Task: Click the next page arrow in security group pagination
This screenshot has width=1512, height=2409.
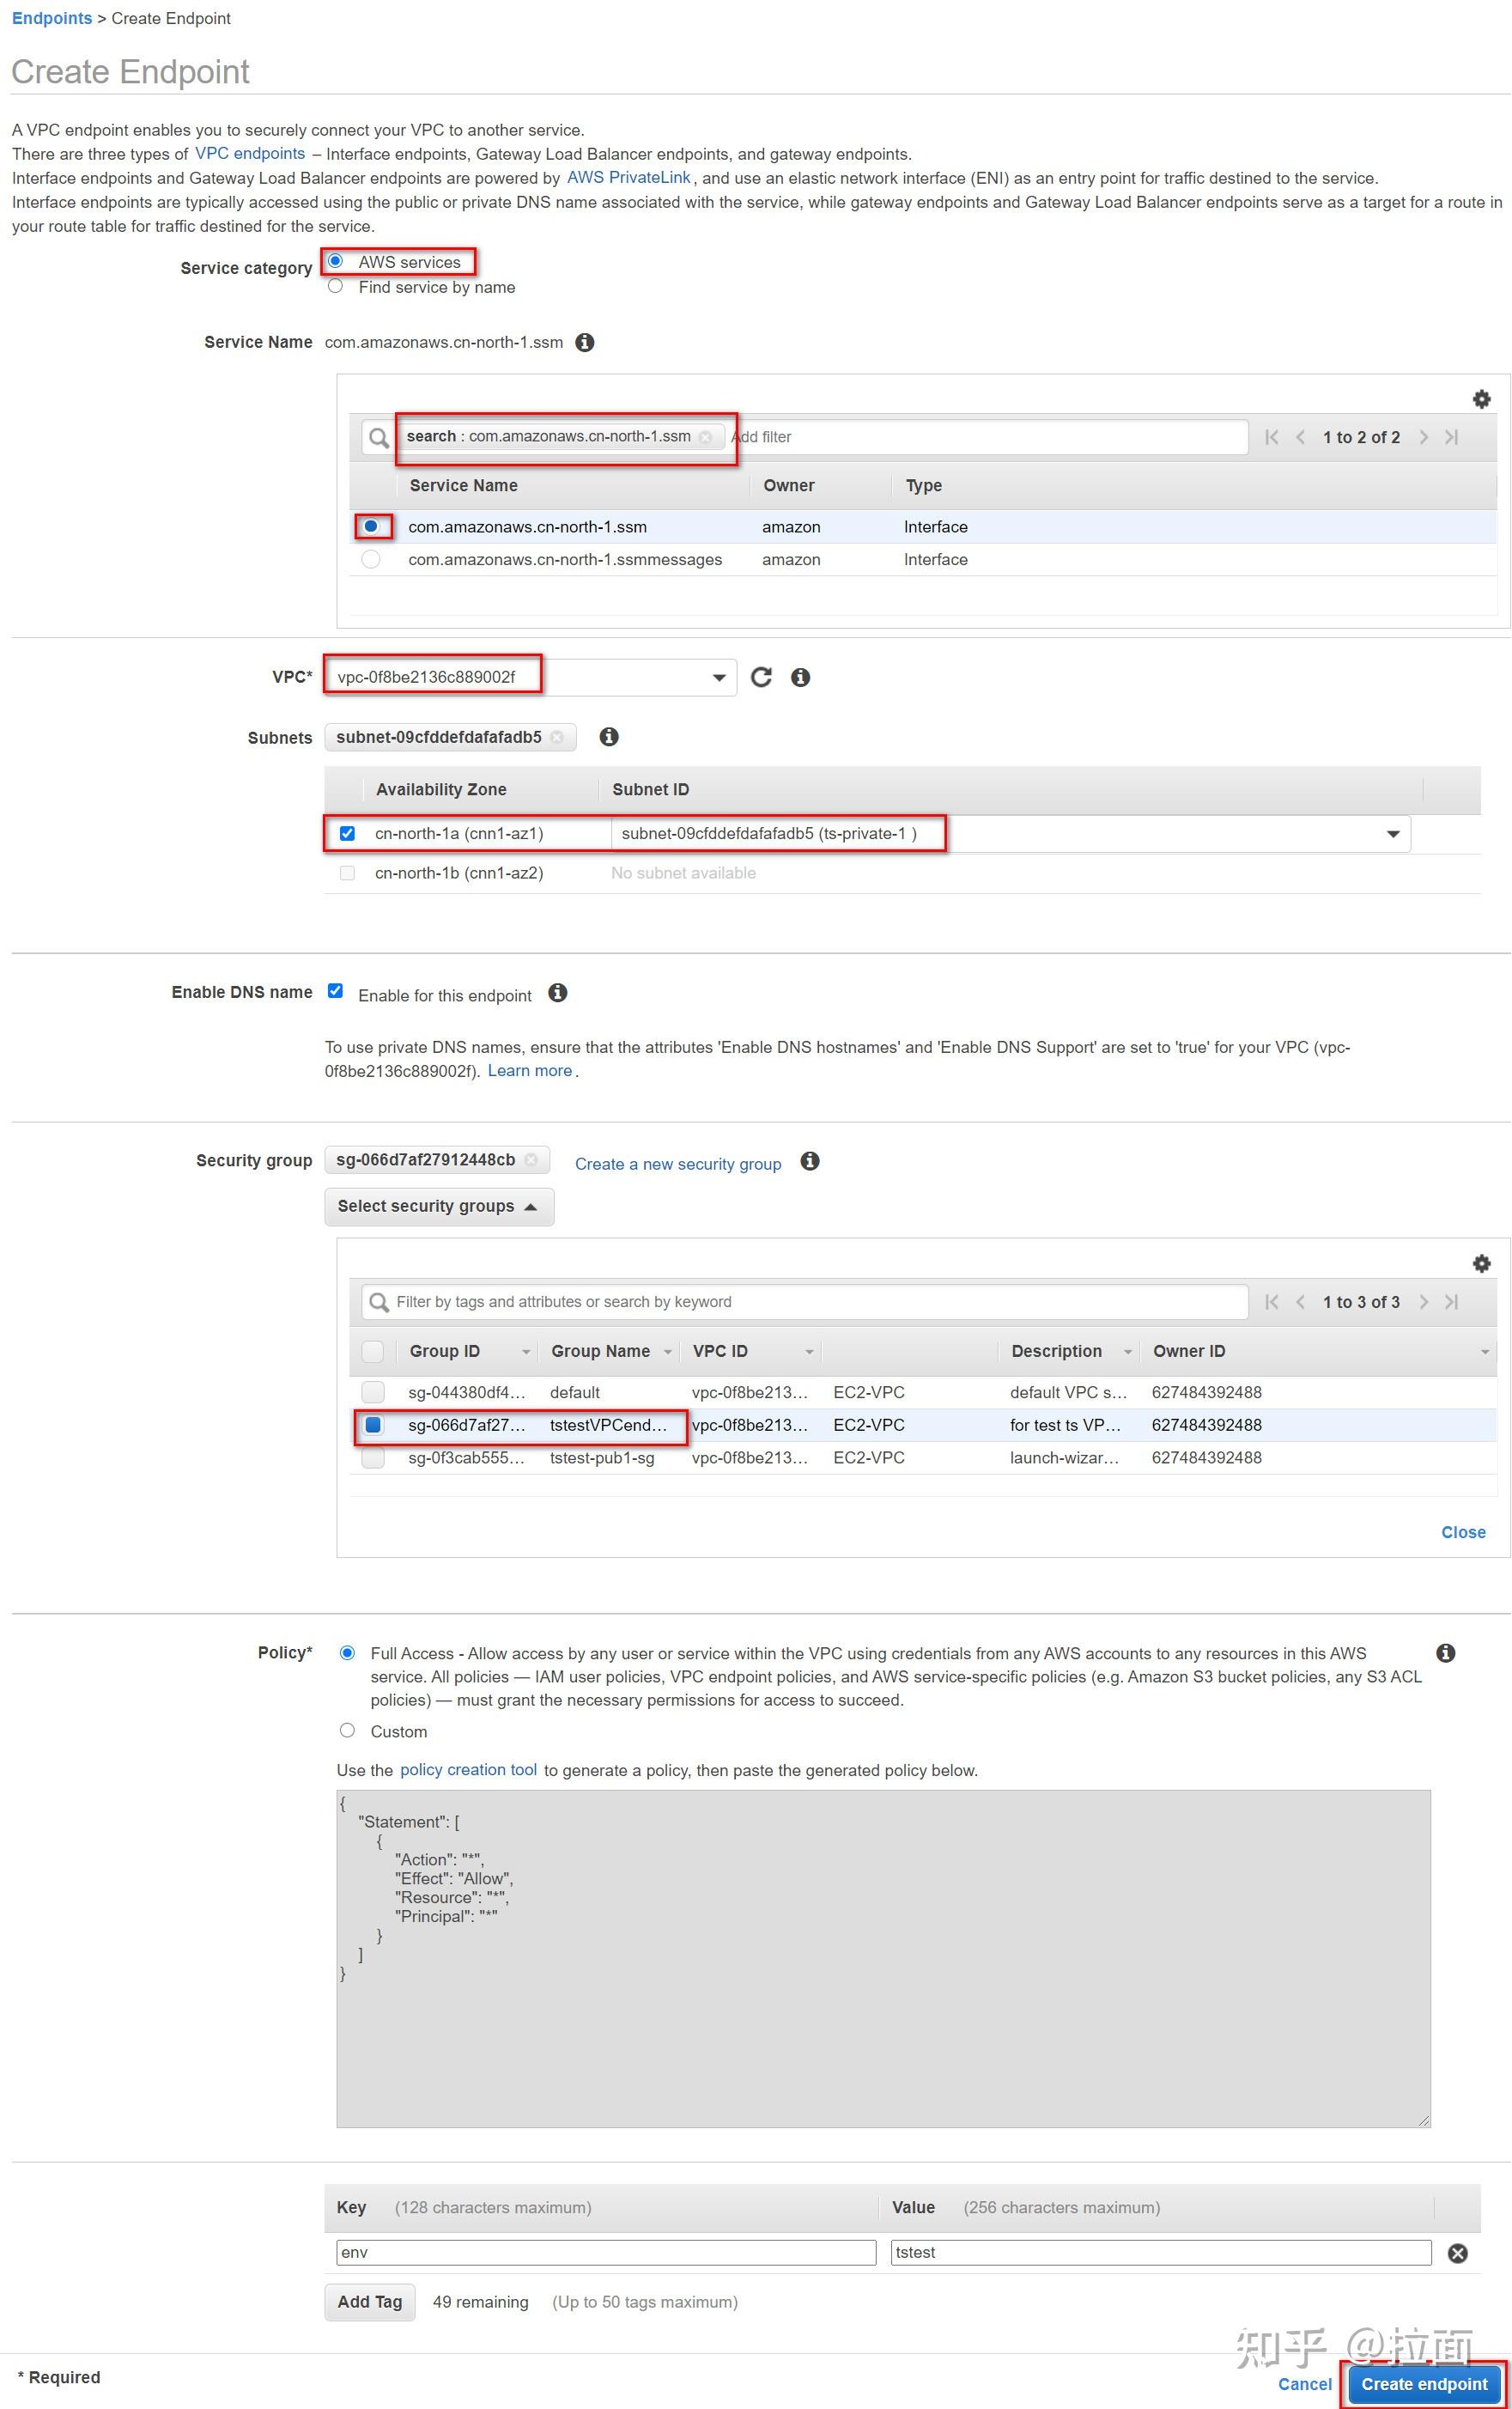Action: (x=1424, y=1301)
